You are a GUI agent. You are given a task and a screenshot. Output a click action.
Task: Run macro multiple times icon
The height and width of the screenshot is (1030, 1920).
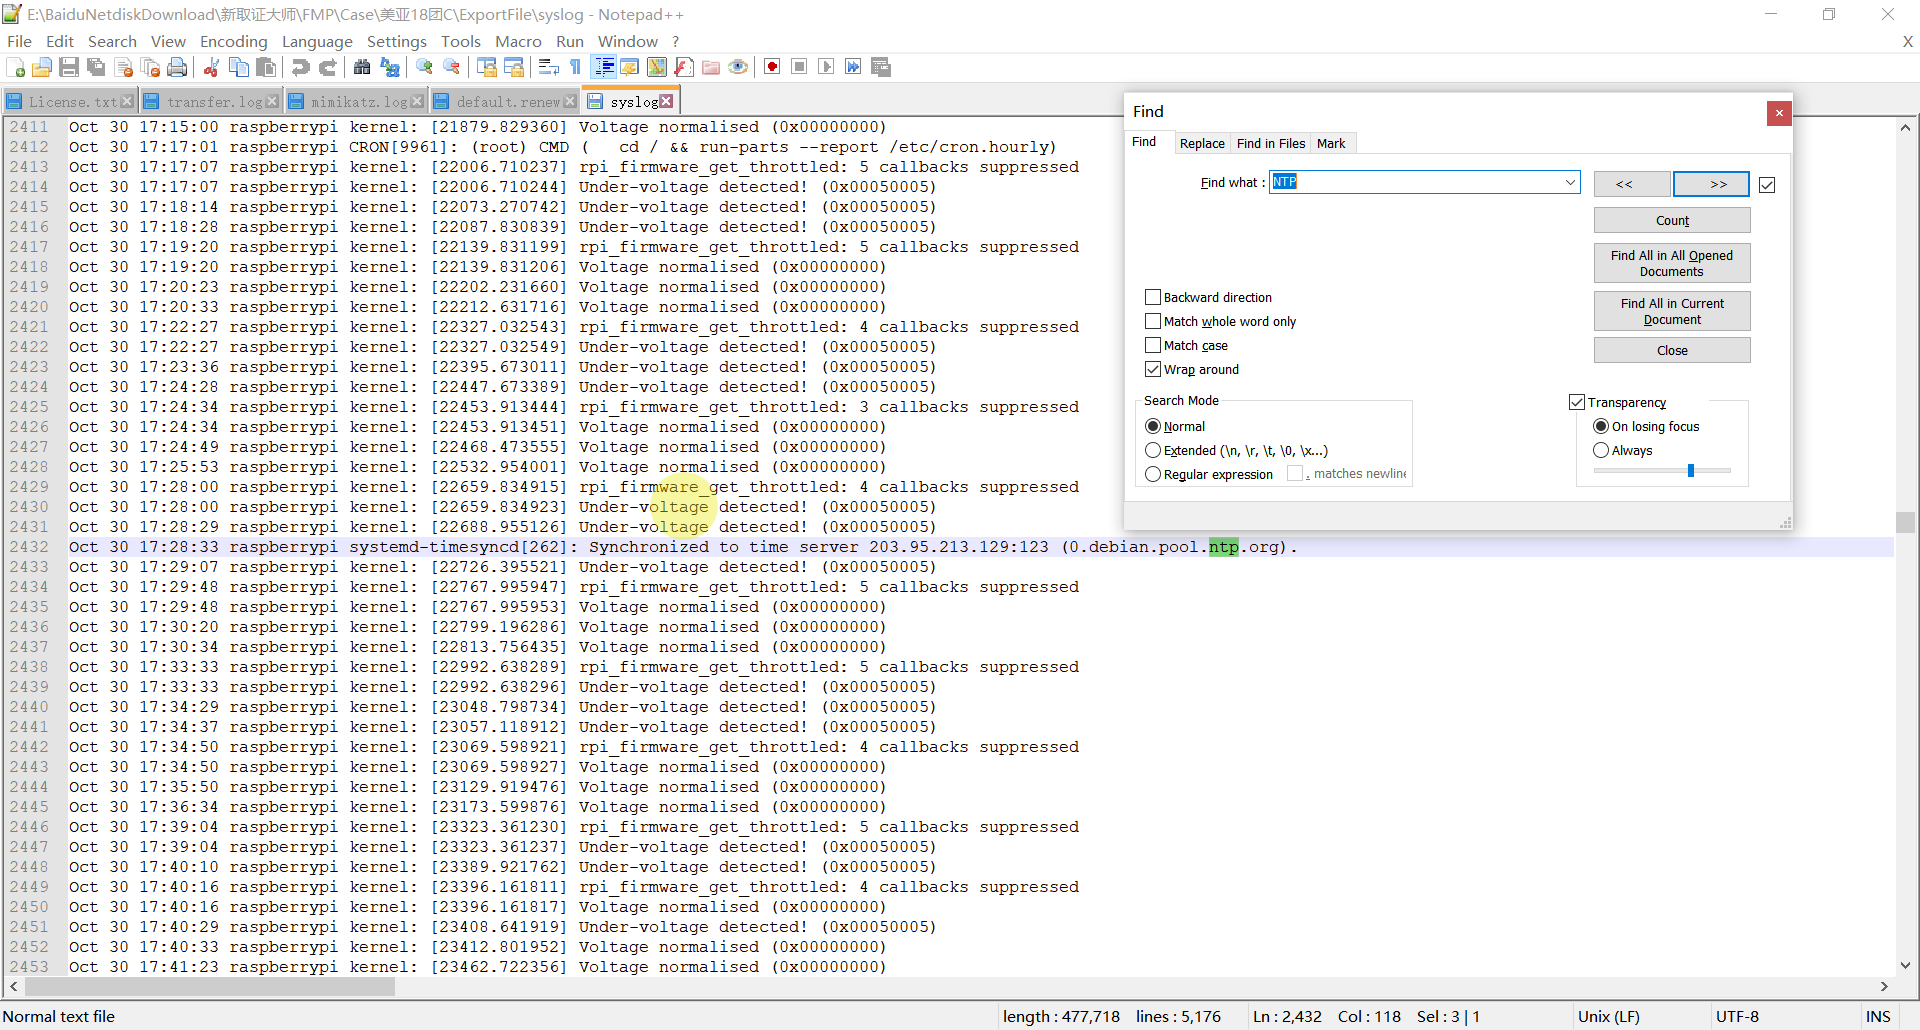click(853, 67)
